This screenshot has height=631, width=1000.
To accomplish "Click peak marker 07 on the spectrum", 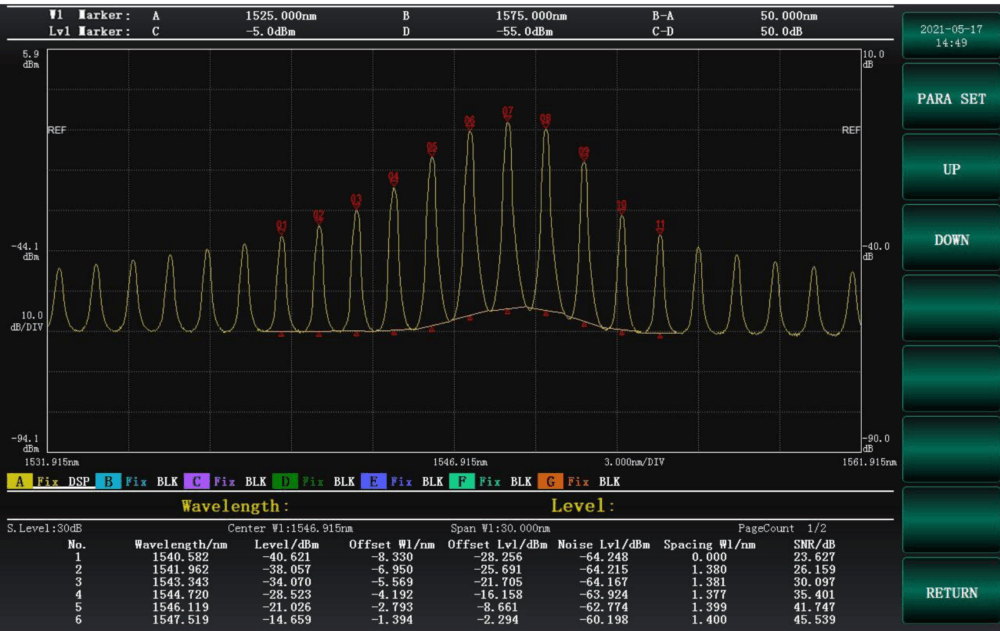I will (x=508, y=112).
